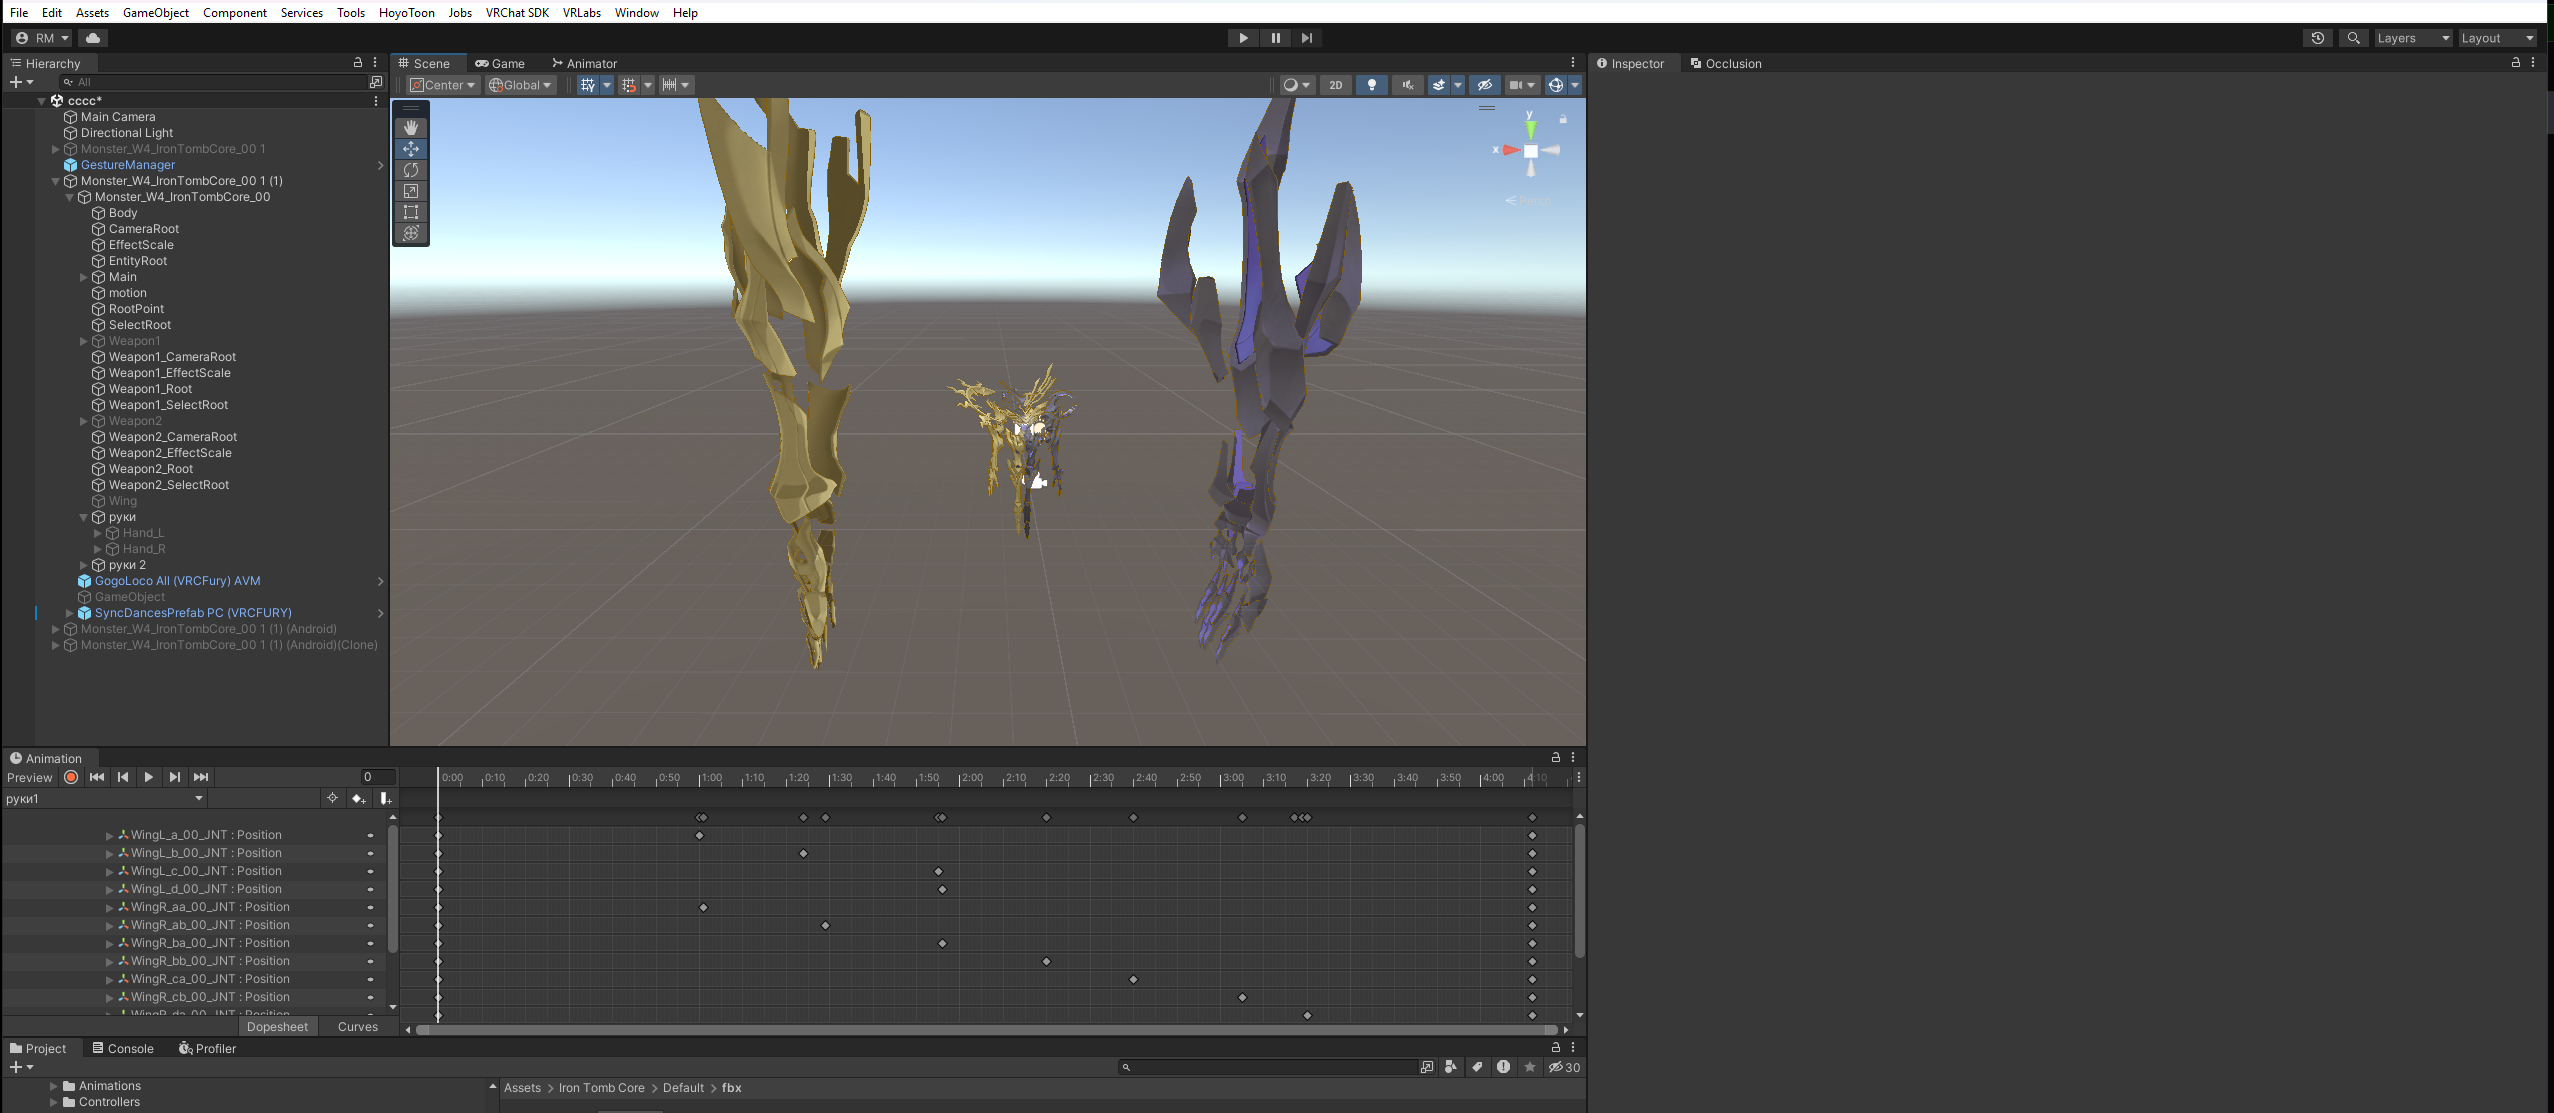Open the cloud services icon
Screen dimensions: 2554x1113
93,38
